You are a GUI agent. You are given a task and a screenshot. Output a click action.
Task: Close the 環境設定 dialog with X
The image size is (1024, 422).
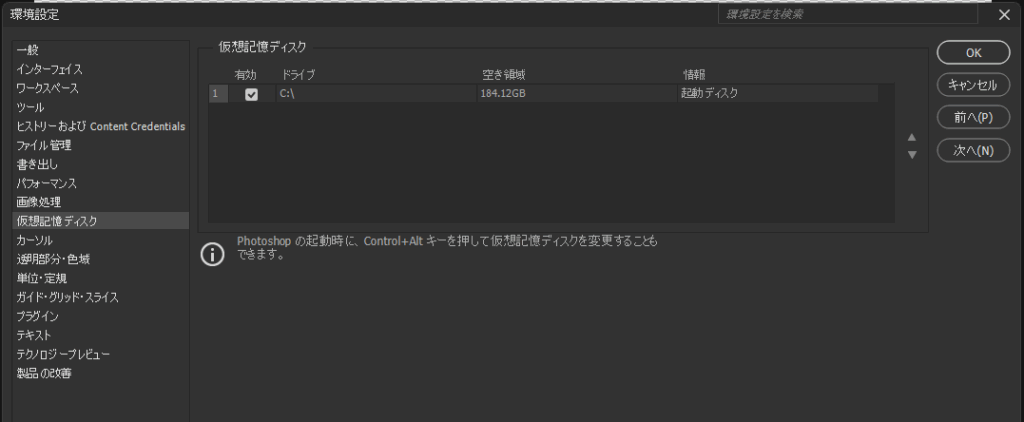point(1004,14)
